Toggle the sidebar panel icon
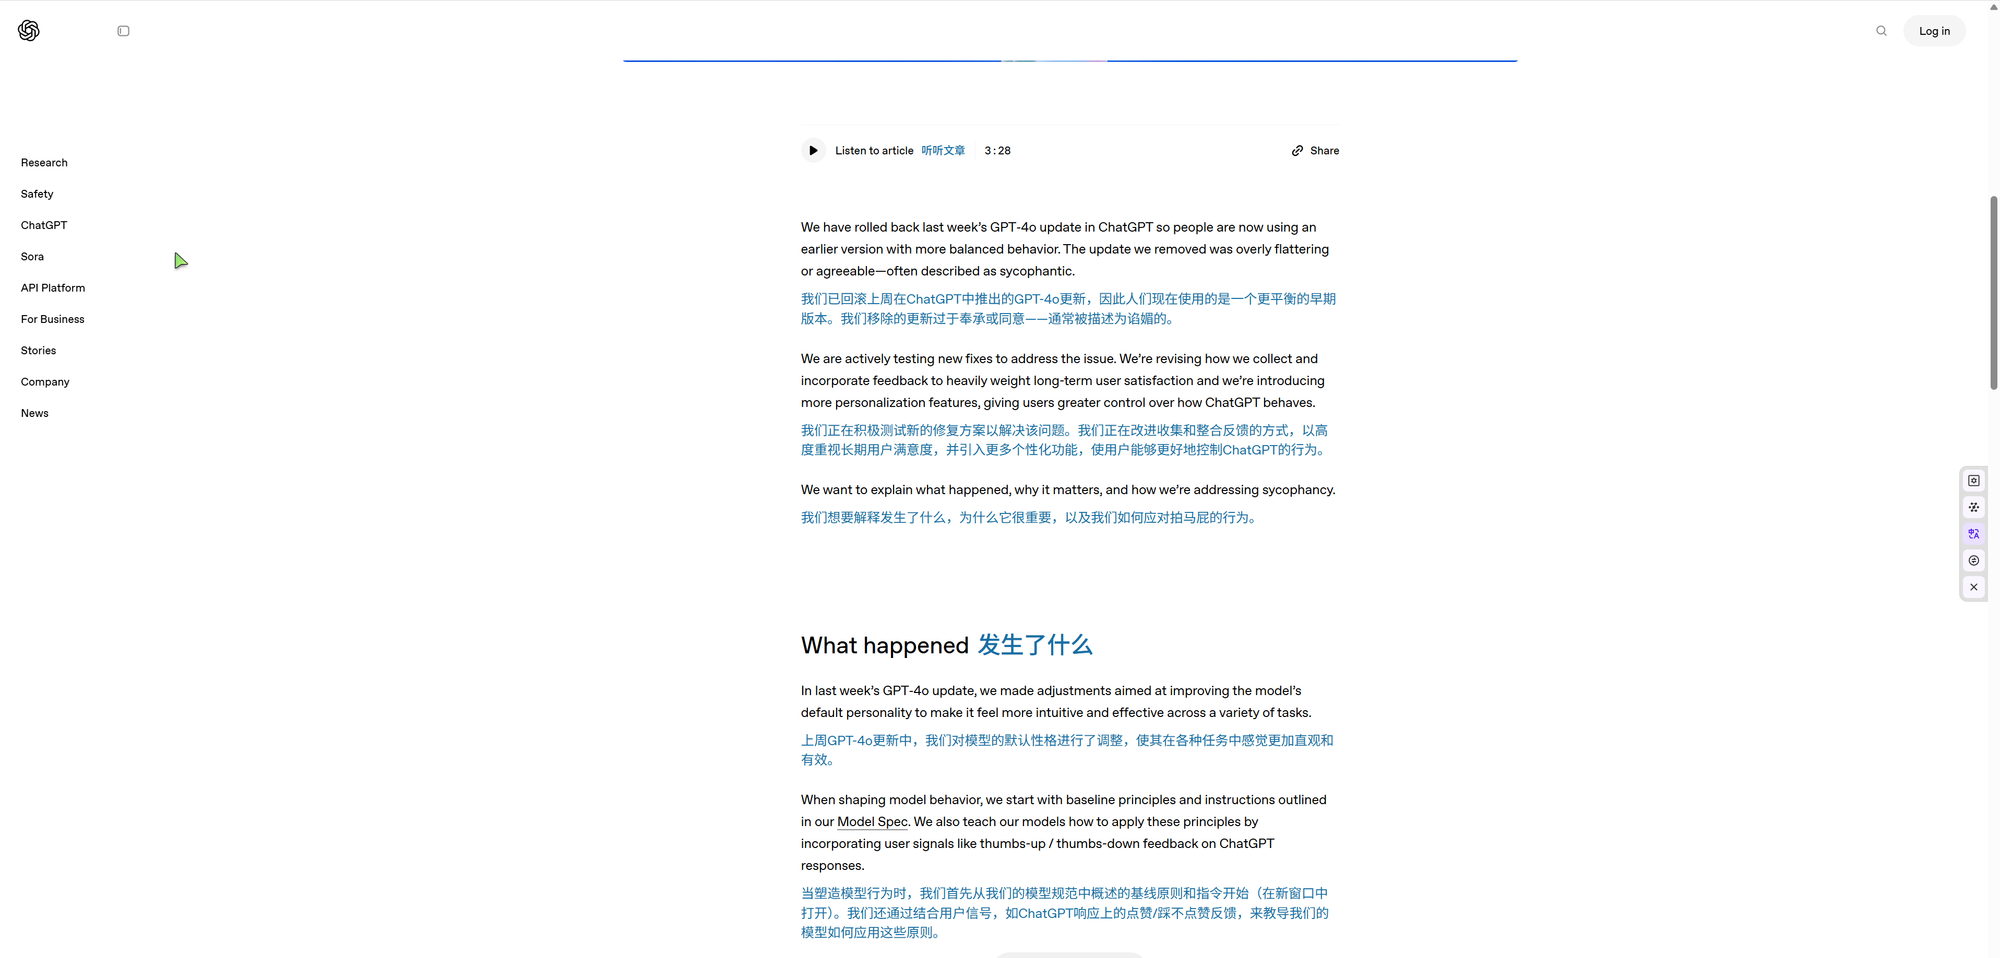Viewport: 2000px width, 958px height. [123, 31]
